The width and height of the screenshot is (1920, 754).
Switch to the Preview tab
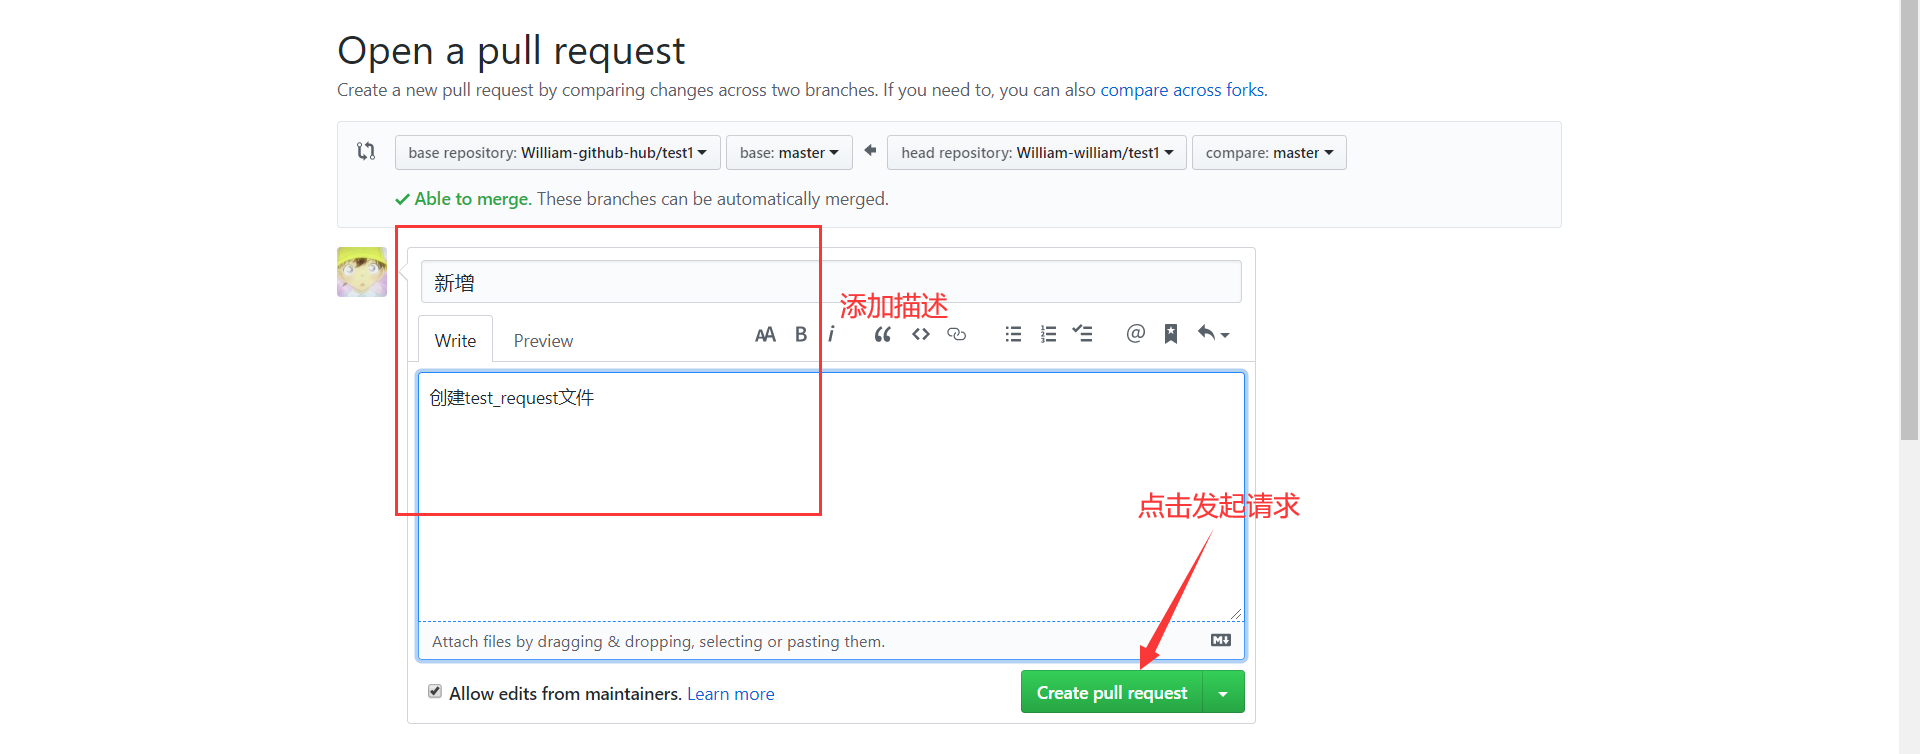543,340
